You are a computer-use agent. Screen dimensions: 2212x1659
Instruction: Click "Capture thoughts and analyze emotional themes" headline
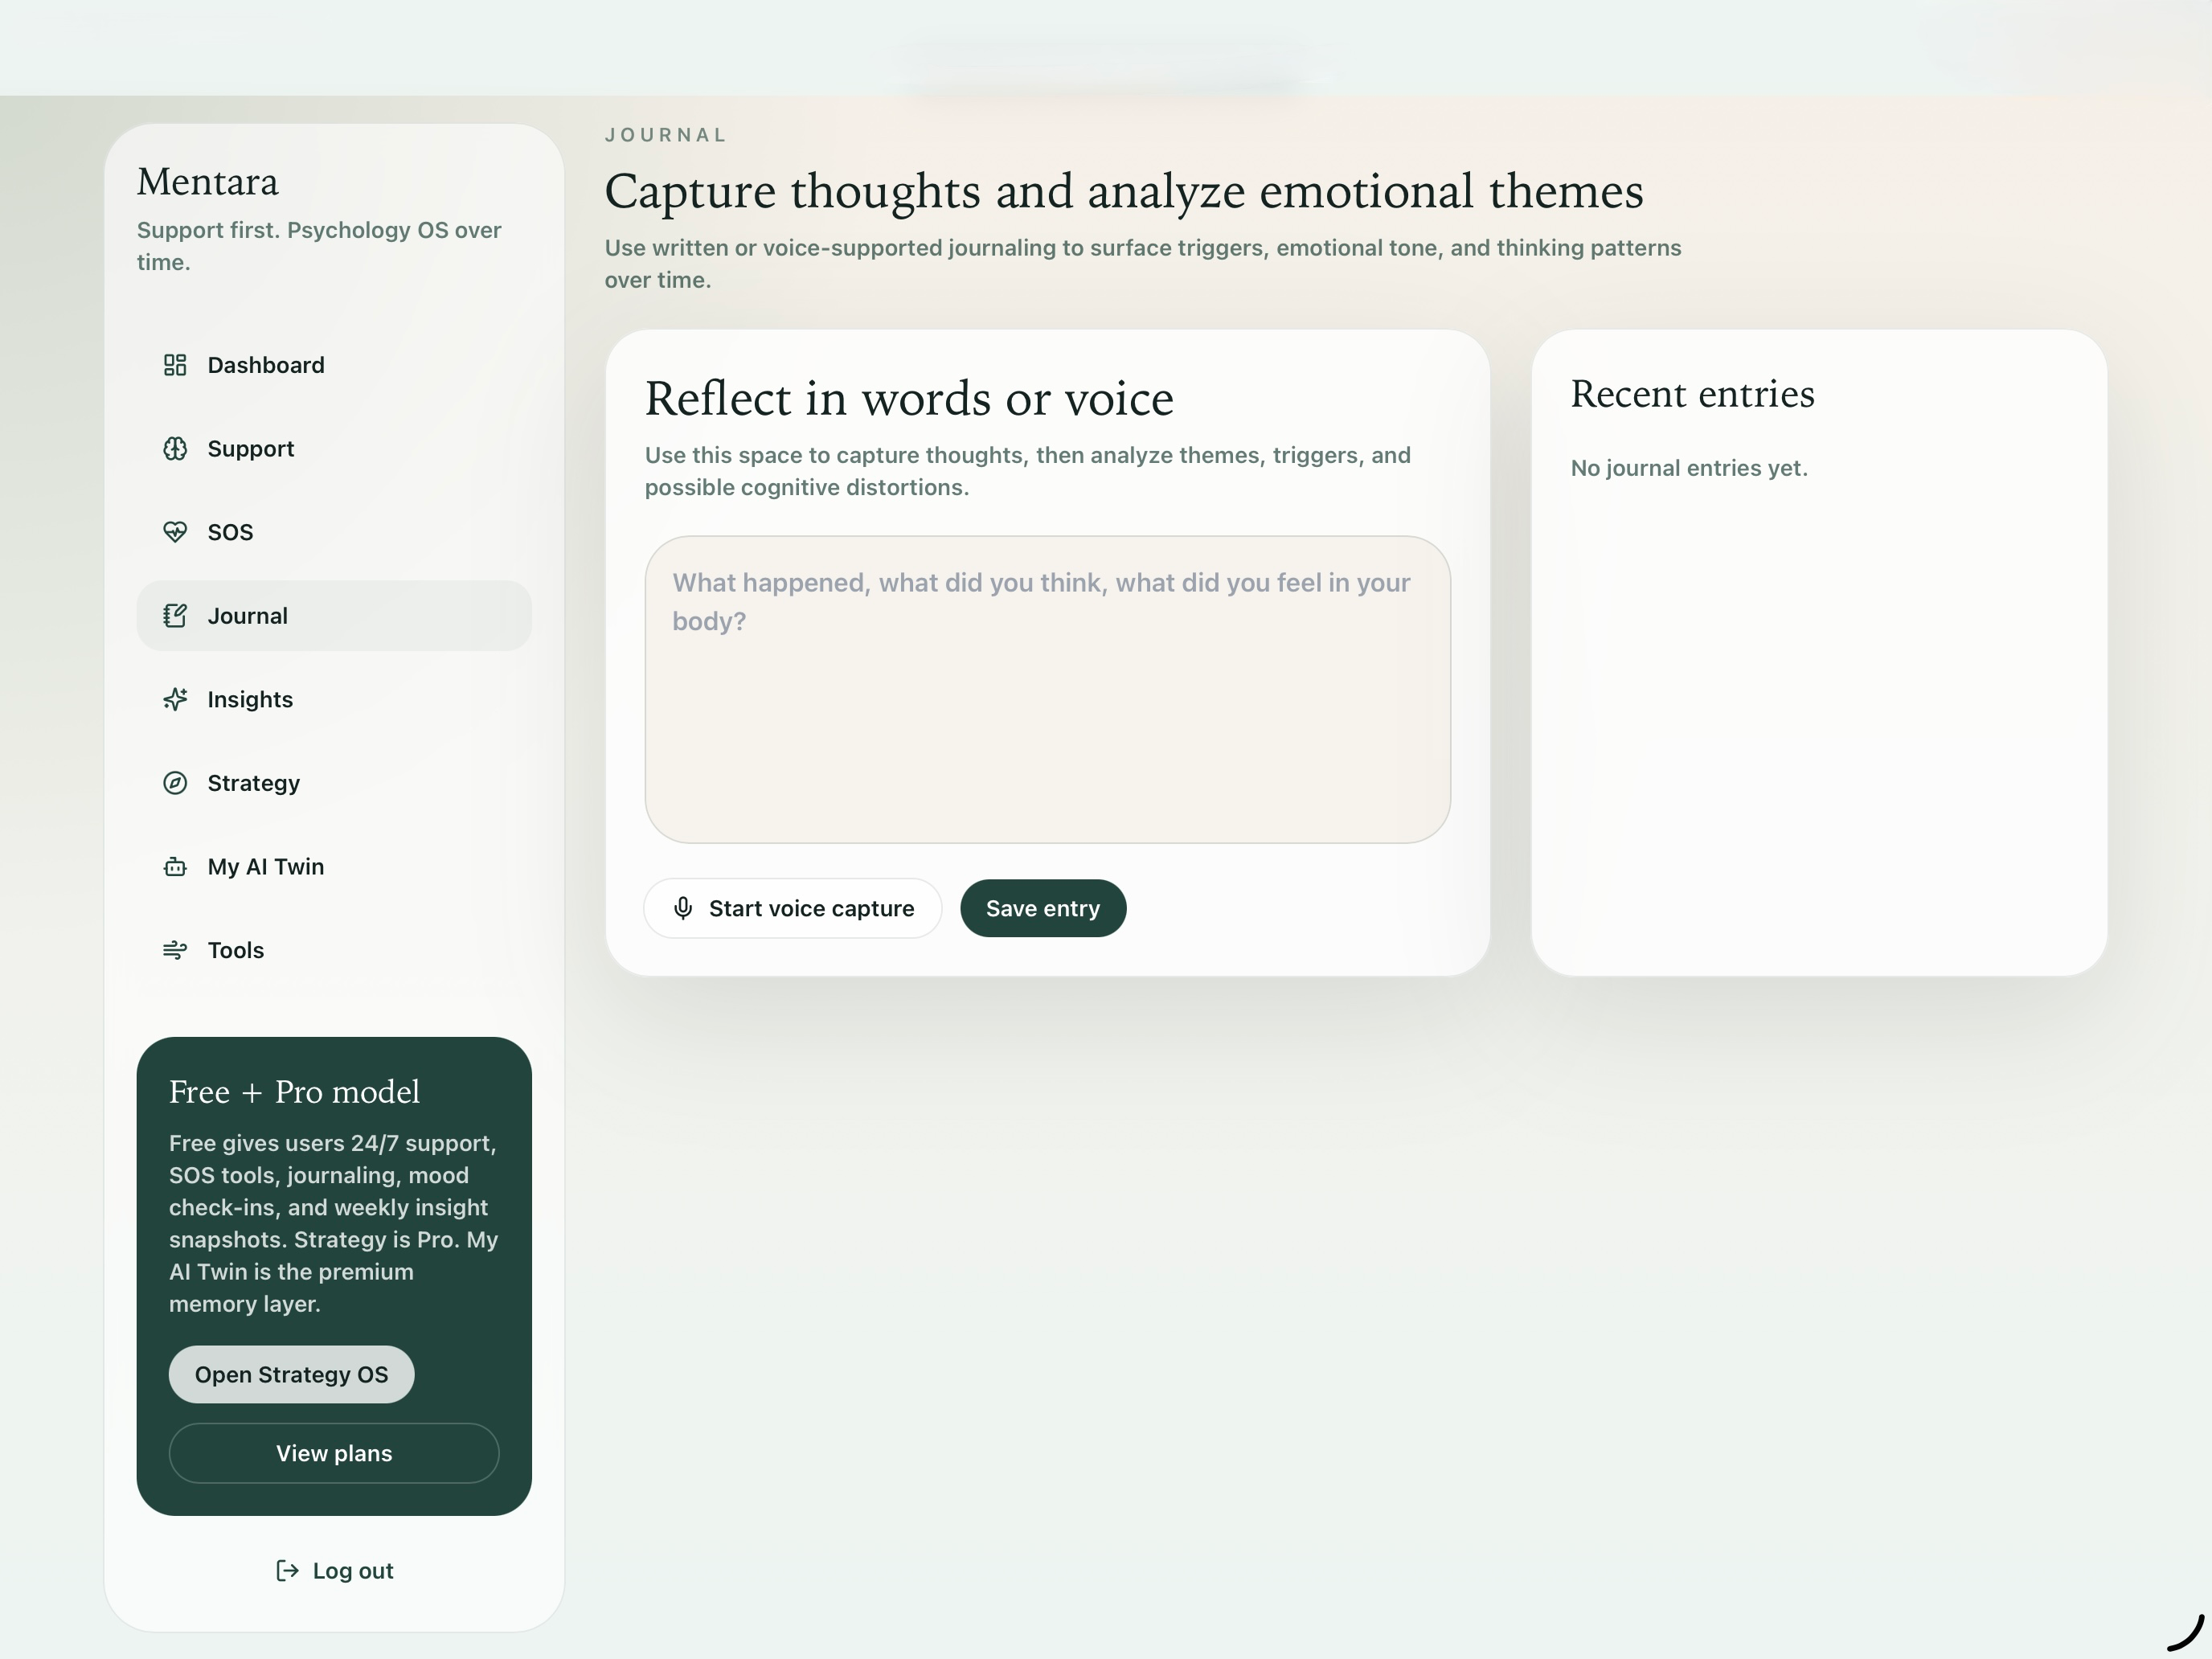[1124, 191]
